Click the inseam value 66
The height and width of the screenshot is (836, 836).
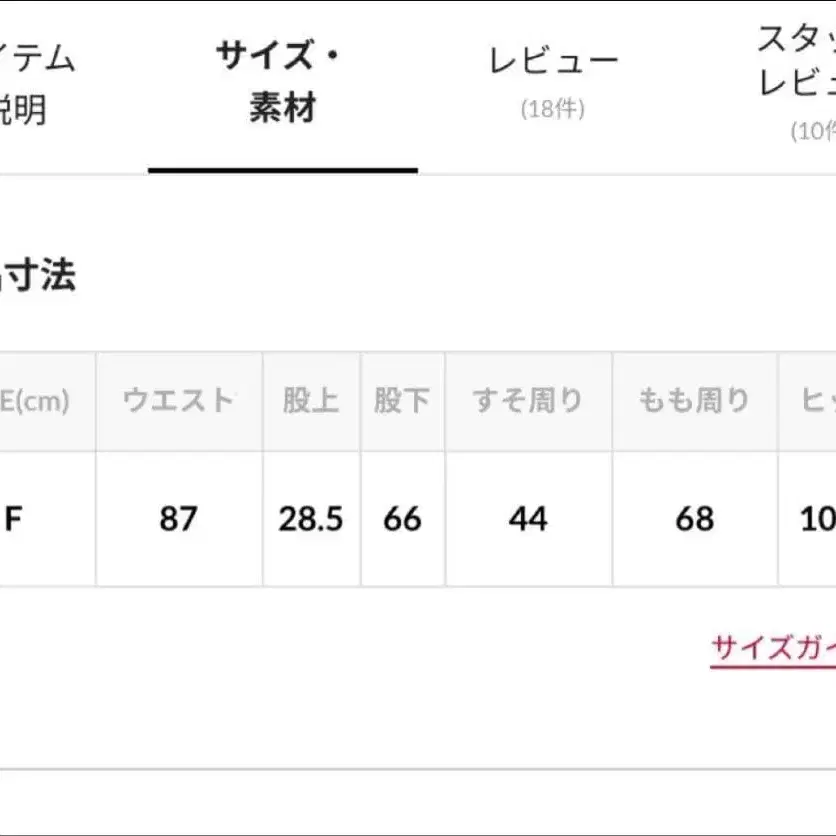click(x=402, y=519)
